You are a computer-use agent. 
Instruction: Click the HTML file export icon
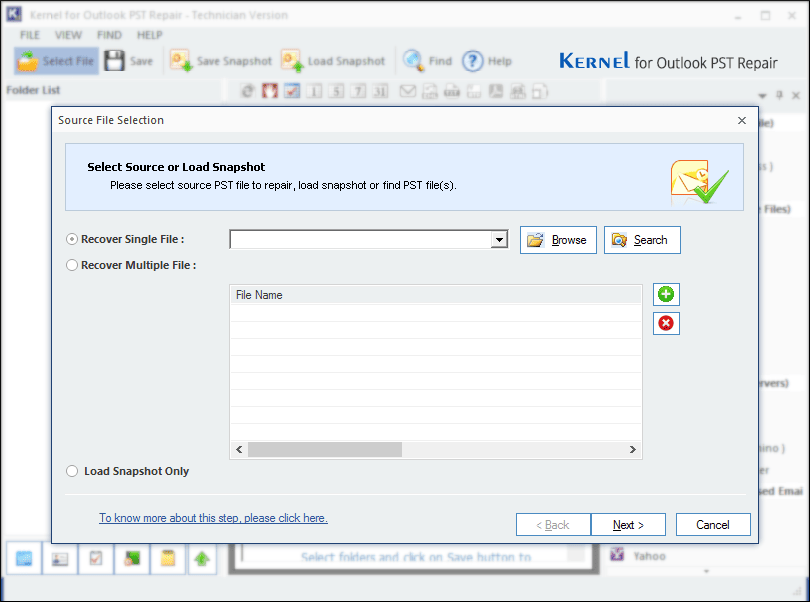click(518, 91)
